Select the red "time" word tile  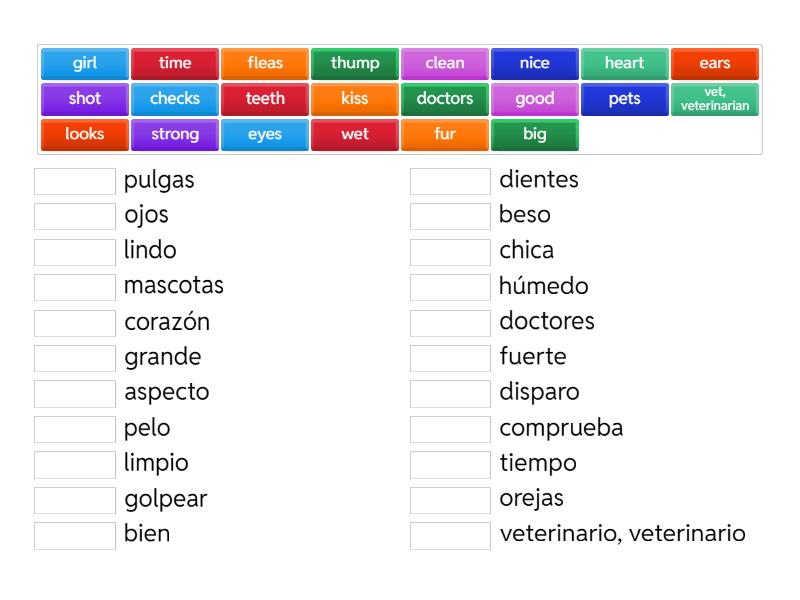pos(175,63)
